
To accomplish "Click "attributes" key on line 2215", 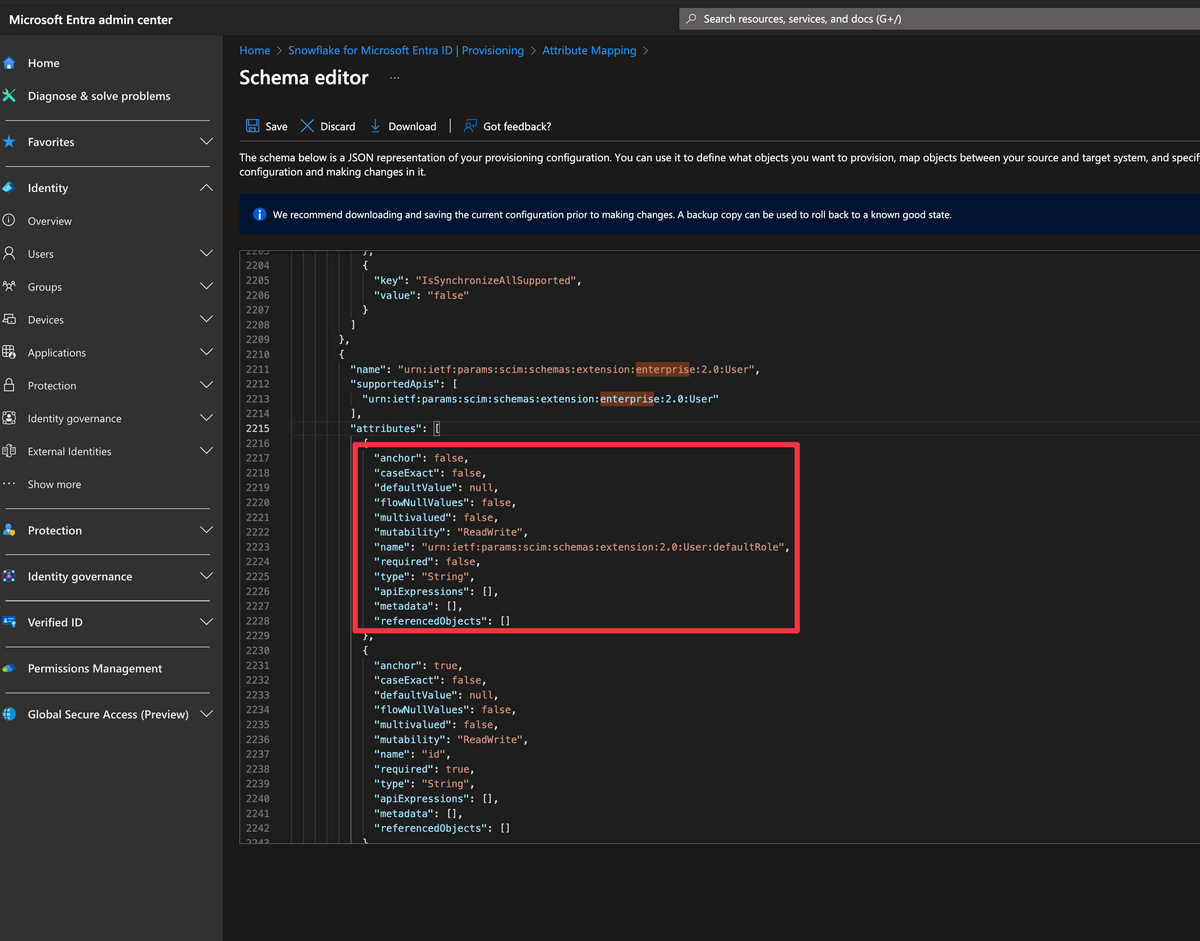I will 384,429.
